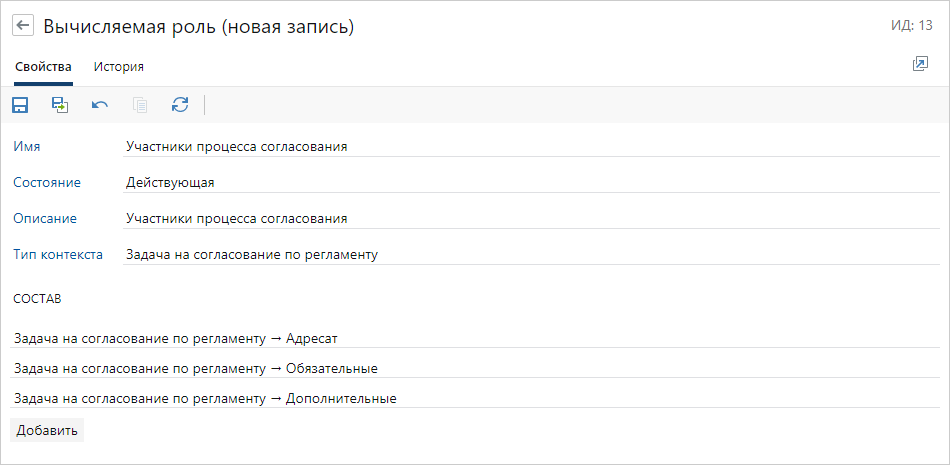Click the greyed-out copy icon
This screenshot has width=950, height=465.
coord(140,105)
